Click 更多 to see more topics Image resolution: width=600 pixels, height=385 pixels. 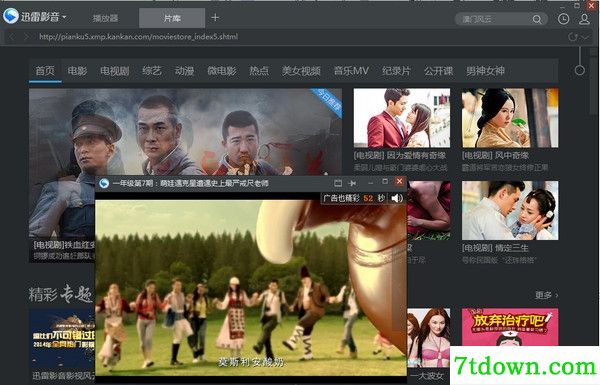[x=546, y=295]
